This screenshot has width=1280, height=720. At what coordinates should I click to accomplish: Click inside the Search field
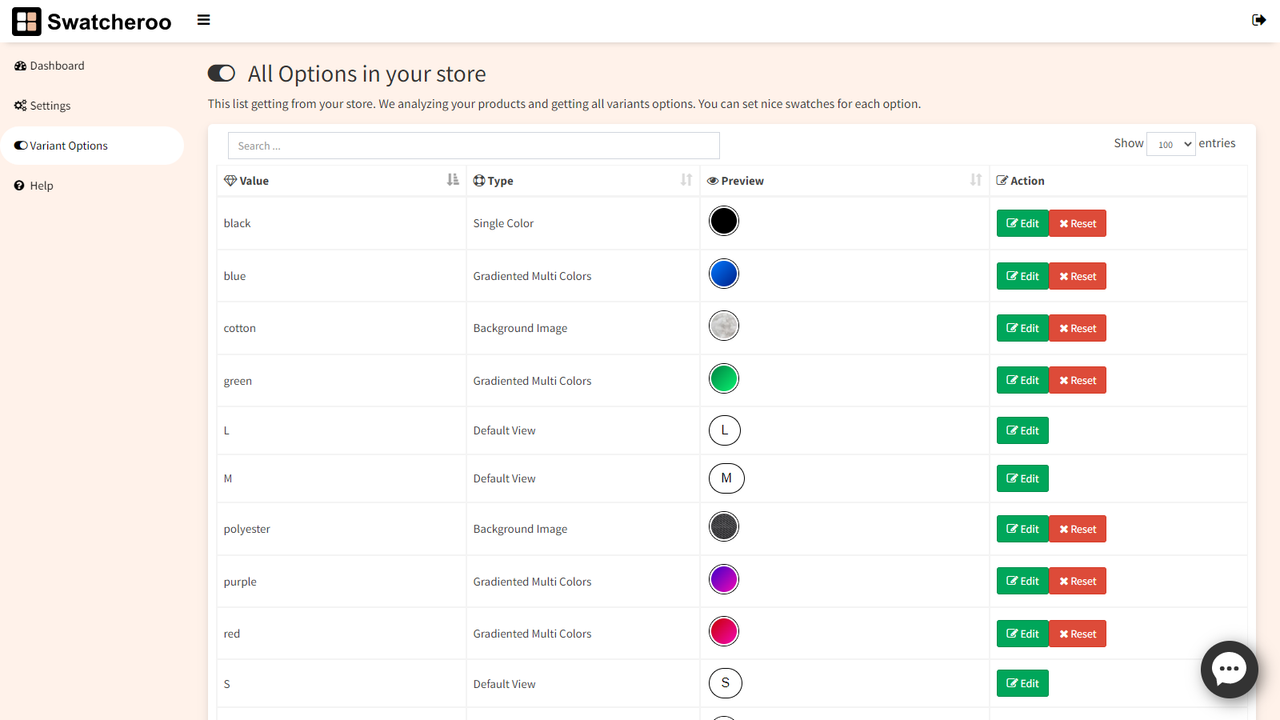coord(473,145)
